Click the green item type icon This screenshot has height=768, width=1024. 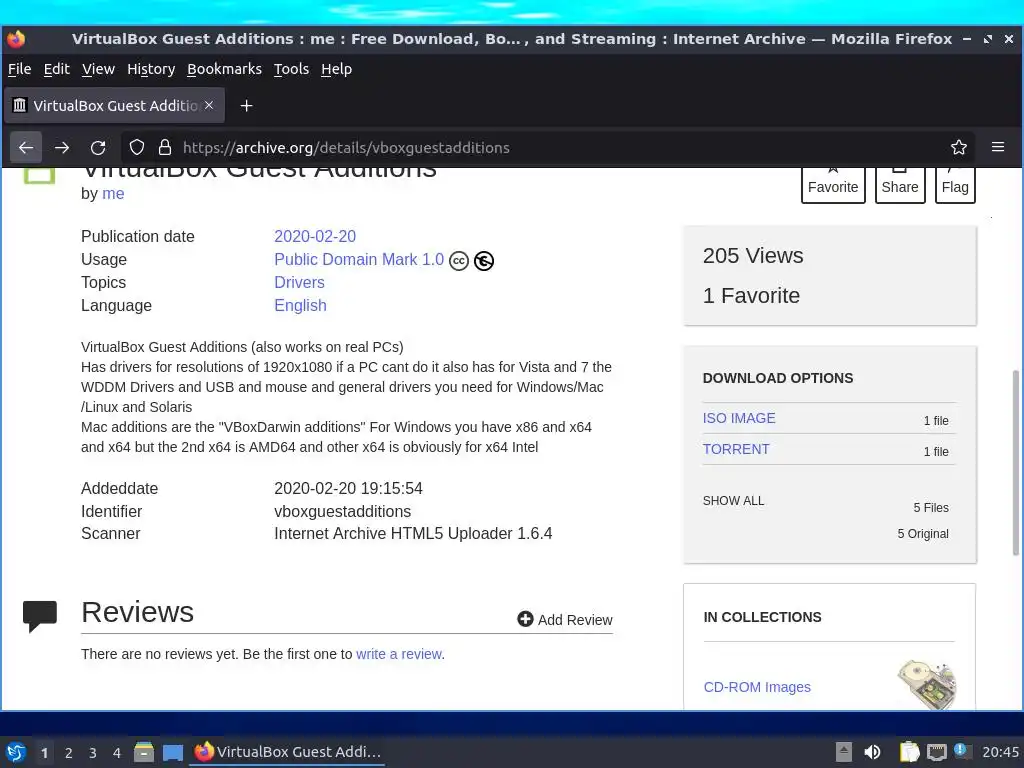pos(40,176)
